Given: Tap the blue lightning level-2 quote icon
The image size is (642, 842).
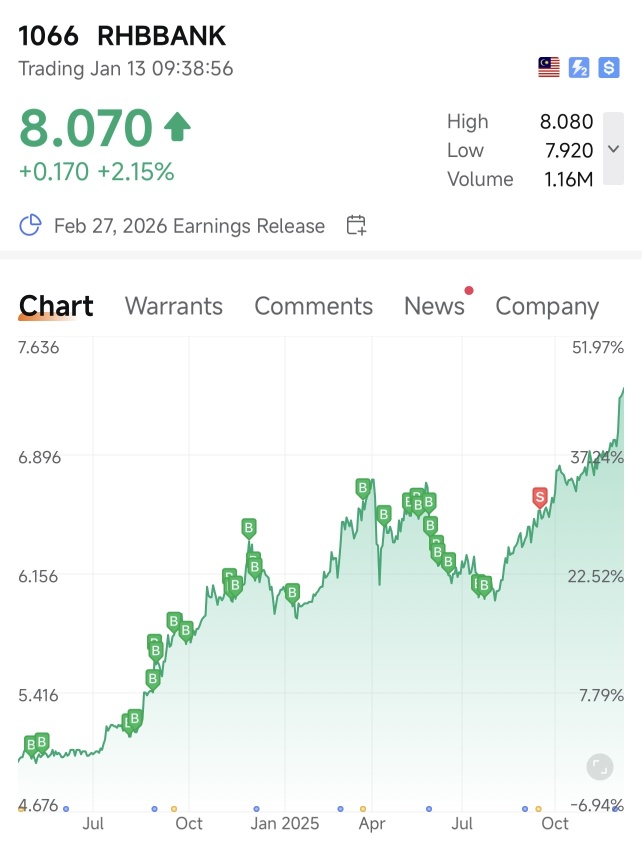Looking at the screenshot, I should click(579, 68).
